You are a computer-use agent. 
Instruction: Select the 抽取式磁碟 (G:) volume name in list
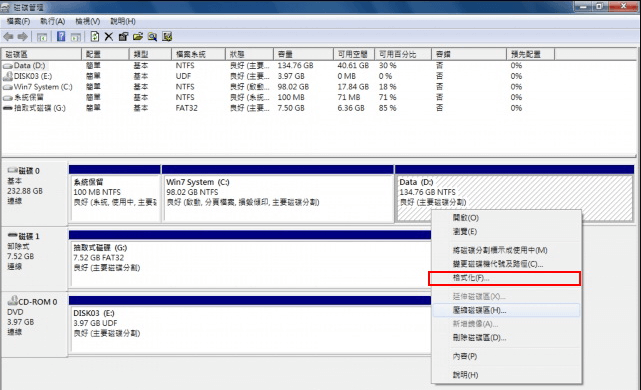coord(40,108)
